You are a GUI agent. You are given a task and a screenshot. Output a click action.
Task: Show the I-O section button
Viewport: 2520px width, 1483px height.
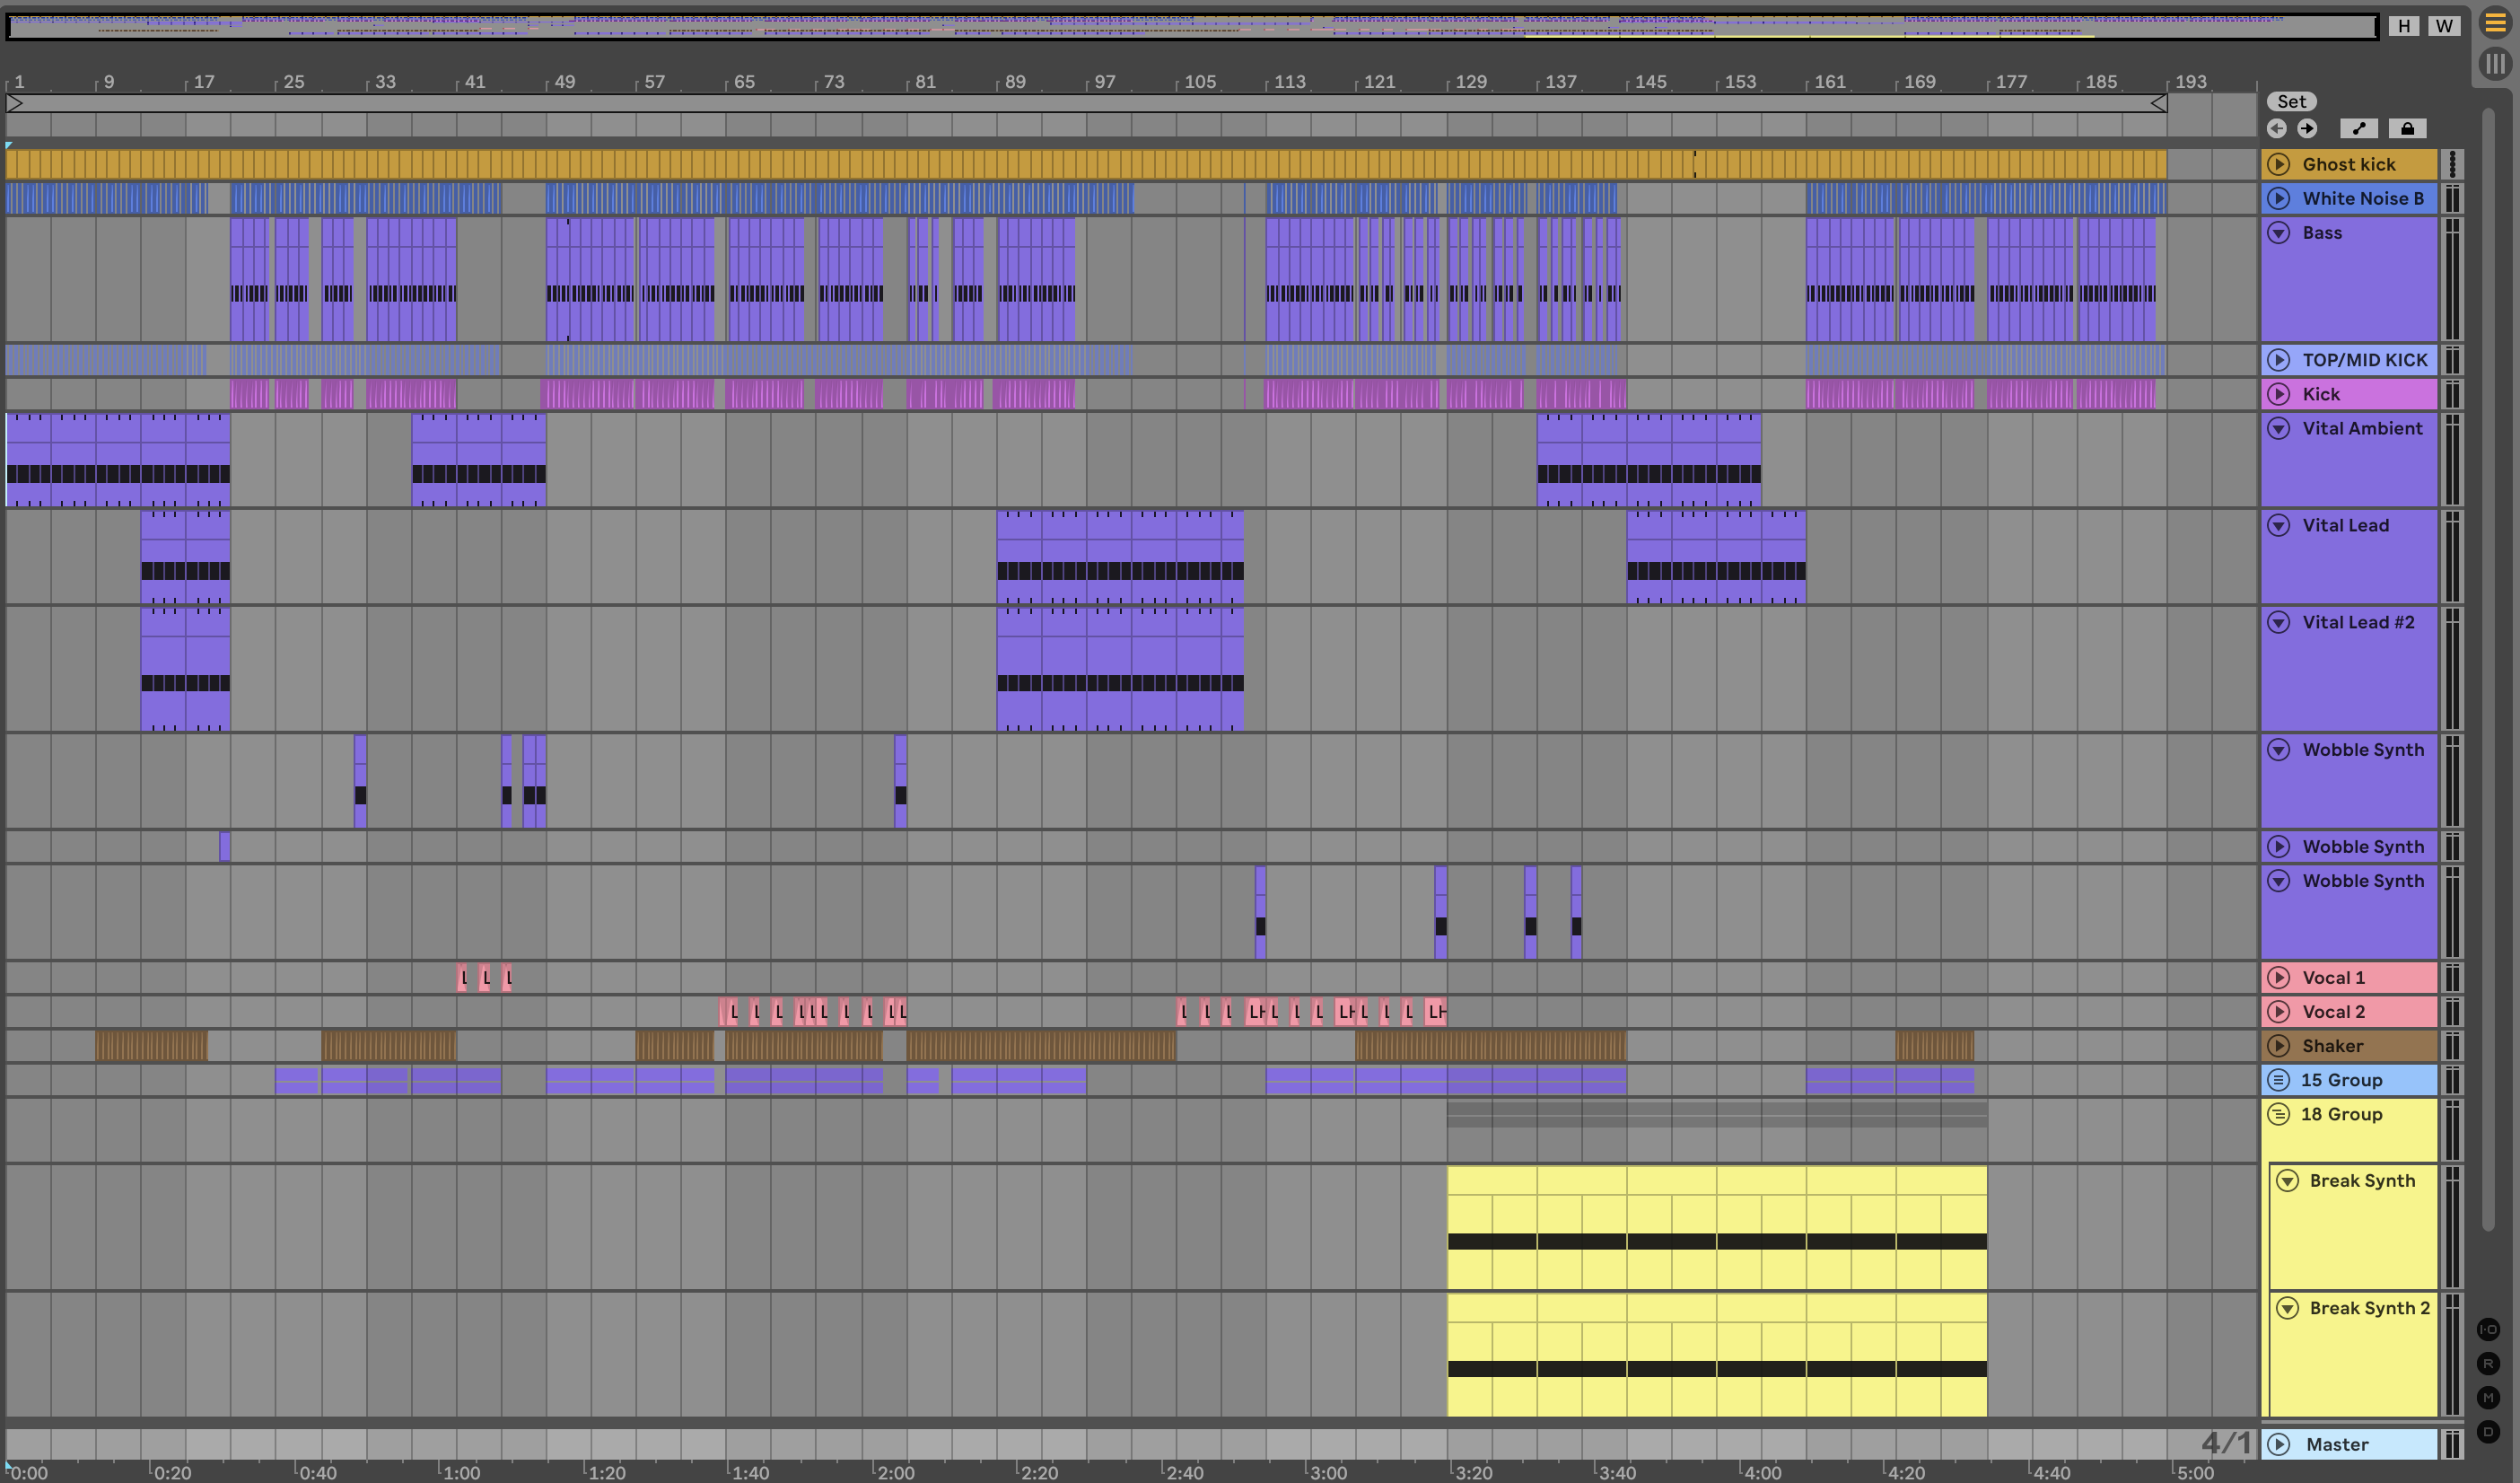coord(2489,1329)
